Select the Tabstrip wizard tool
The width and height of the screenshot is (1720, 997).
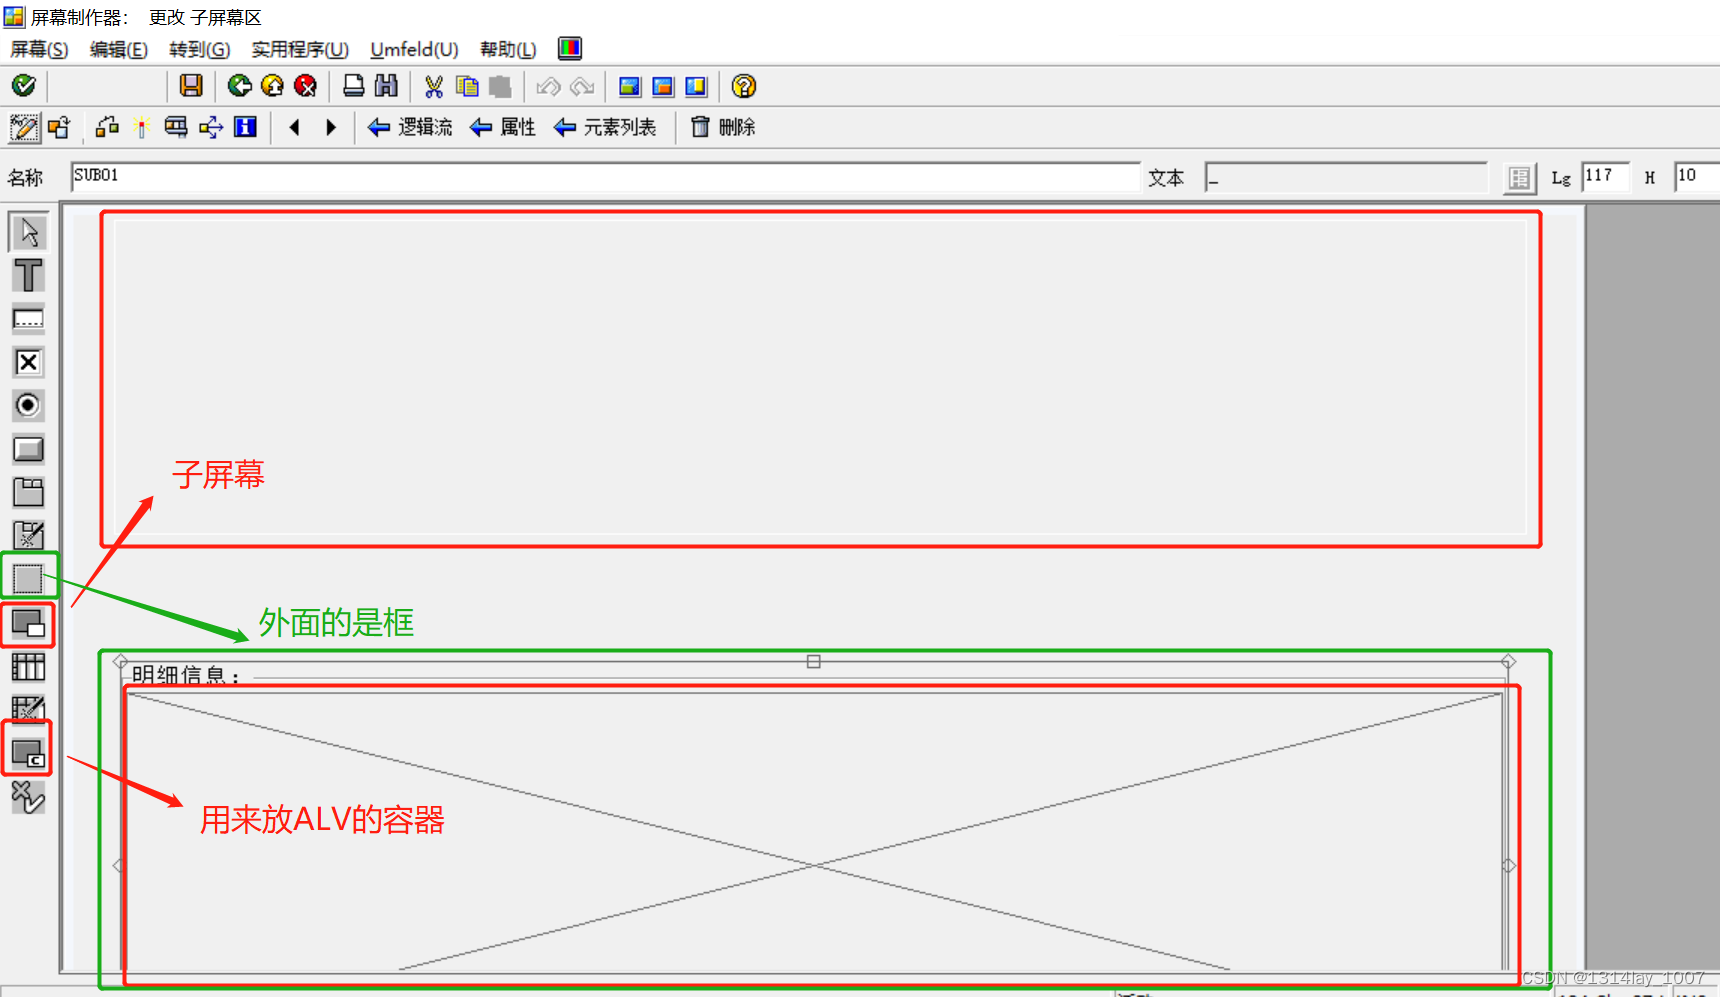pyautogui.click(x=28, y=535)
